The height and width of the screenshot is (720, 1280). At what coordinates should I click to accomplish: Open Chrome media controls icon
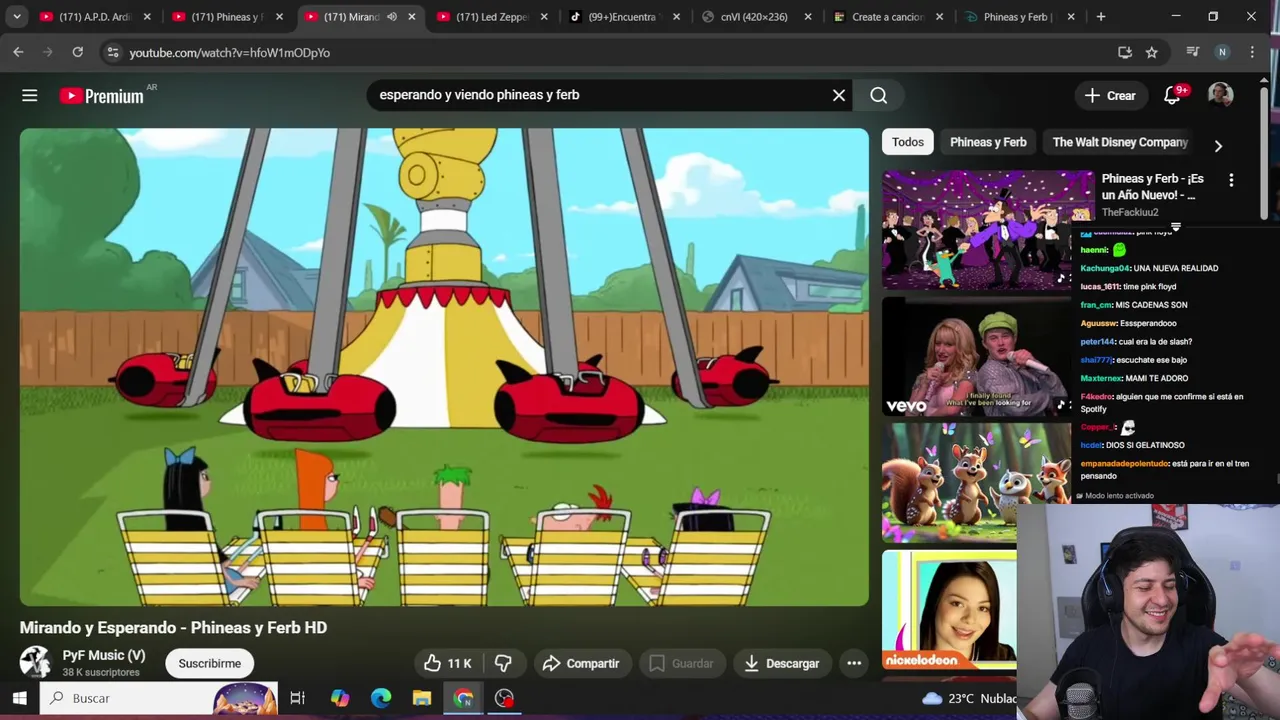click(1192, 52)
